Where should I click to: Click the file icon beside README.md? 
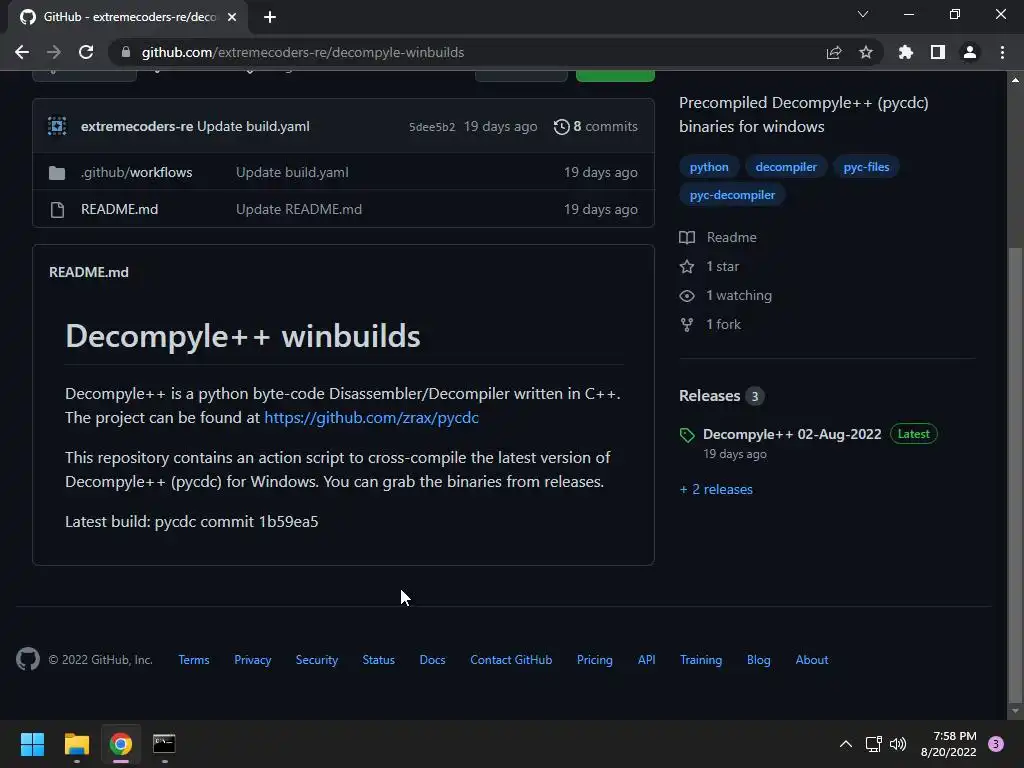[57, 210]
